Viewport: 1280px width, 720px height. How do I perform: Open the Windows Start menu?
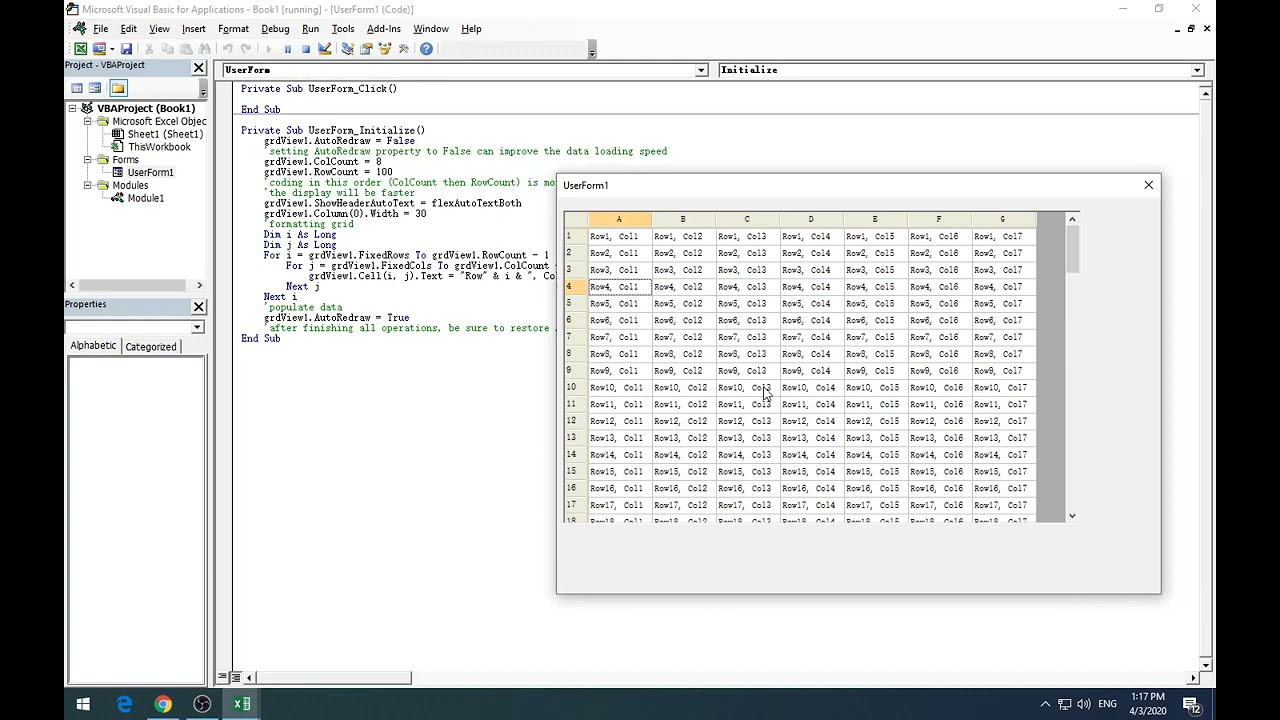coord(83,704)
